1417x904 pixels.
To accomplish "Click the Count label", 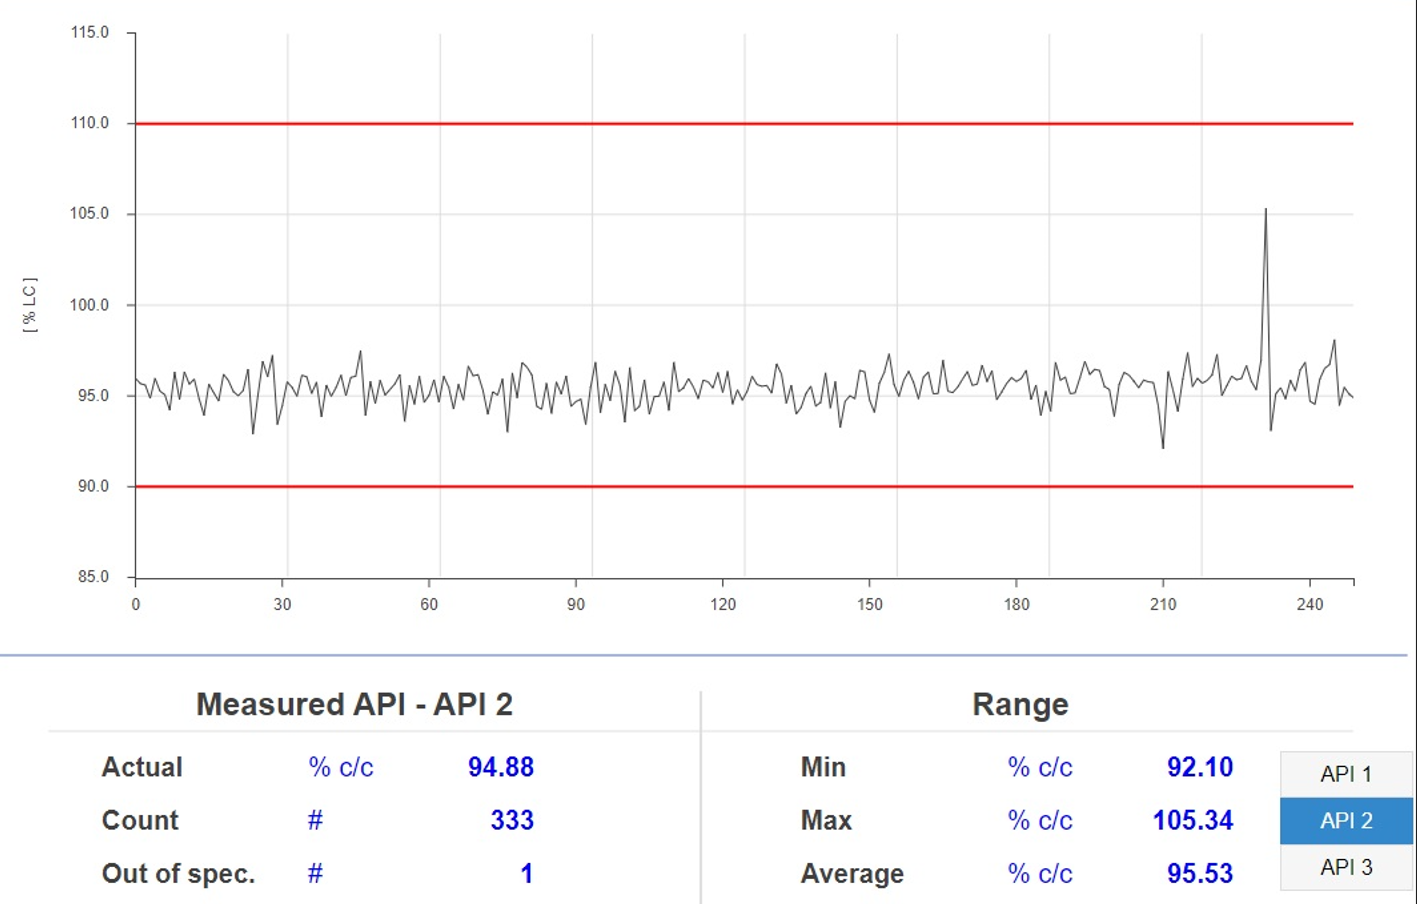I will coord(140,820).
